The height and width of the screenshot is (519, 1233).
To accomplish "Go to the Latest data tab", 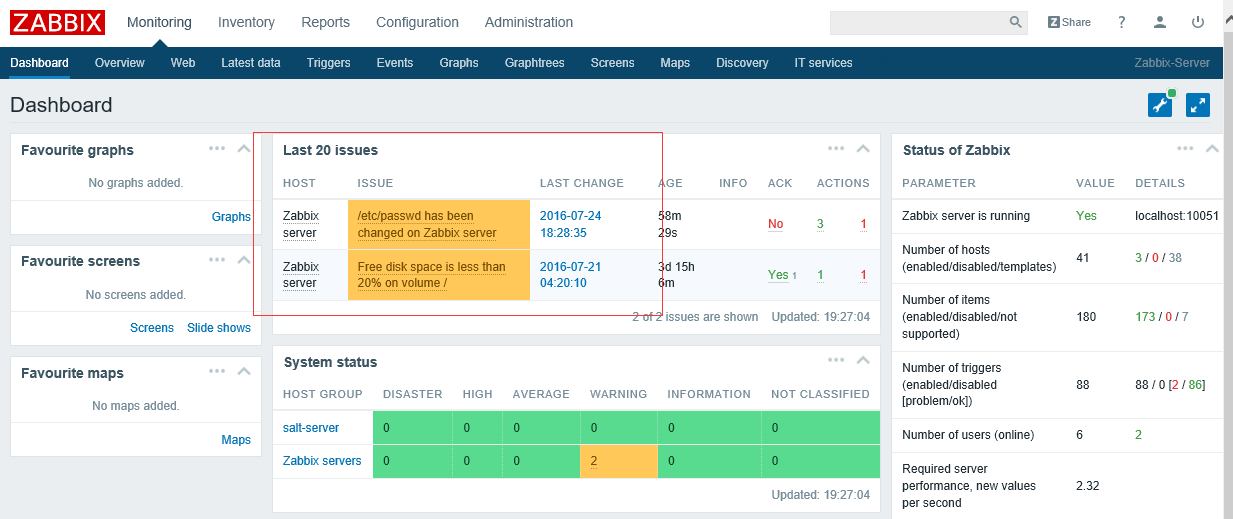I will 251,62.
